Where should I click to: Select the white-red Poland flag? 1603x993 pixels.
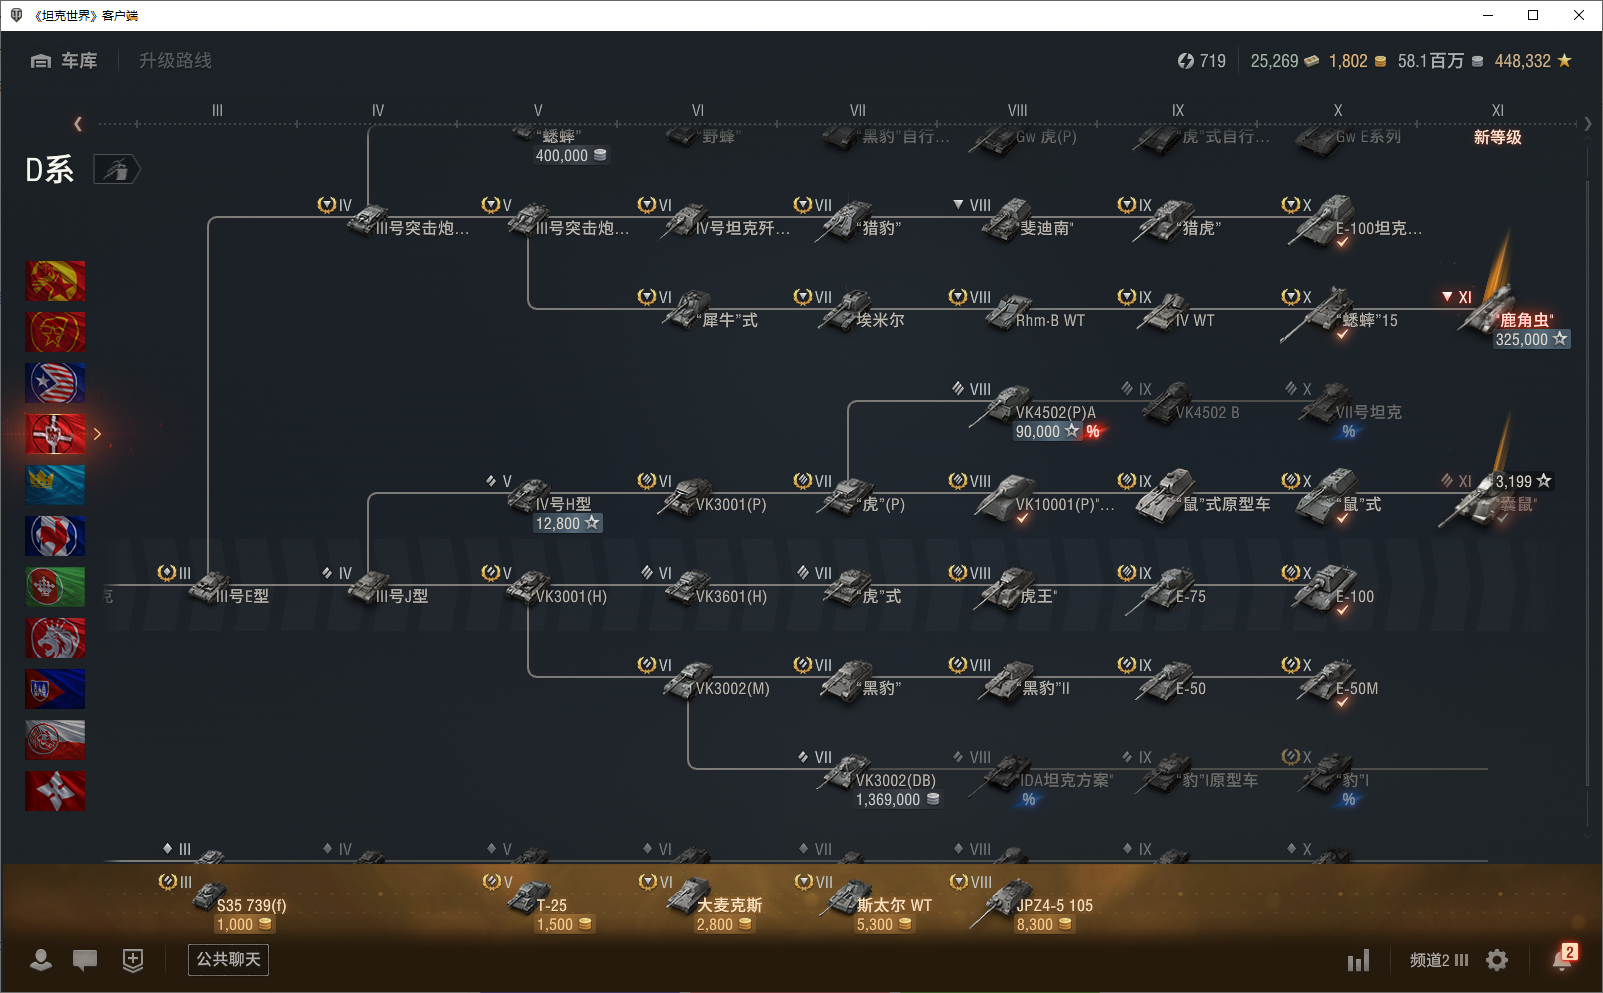point(55,740)
